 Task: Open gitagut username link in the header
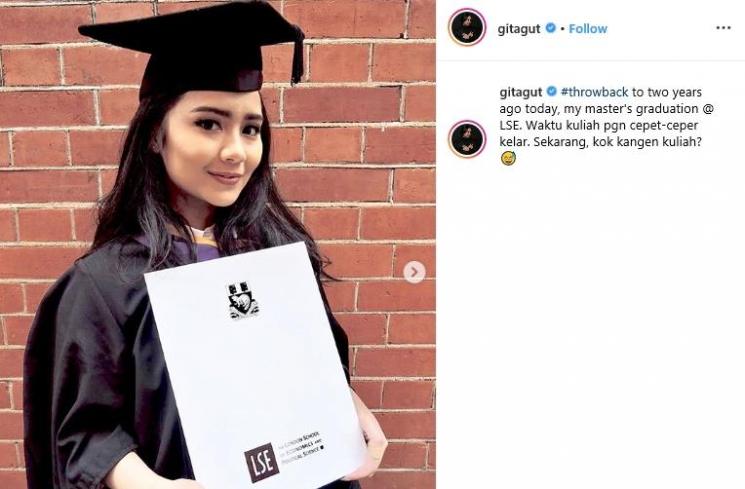click(519, 29)
